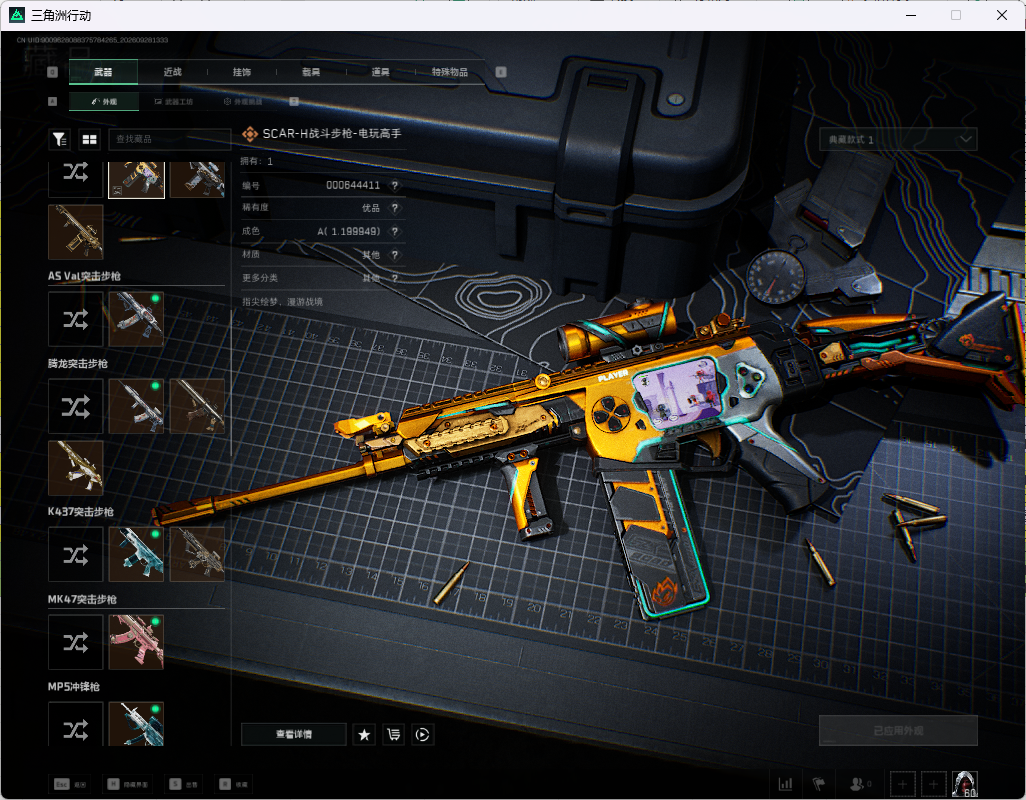Open the 载具 tab

pos(311,72)
